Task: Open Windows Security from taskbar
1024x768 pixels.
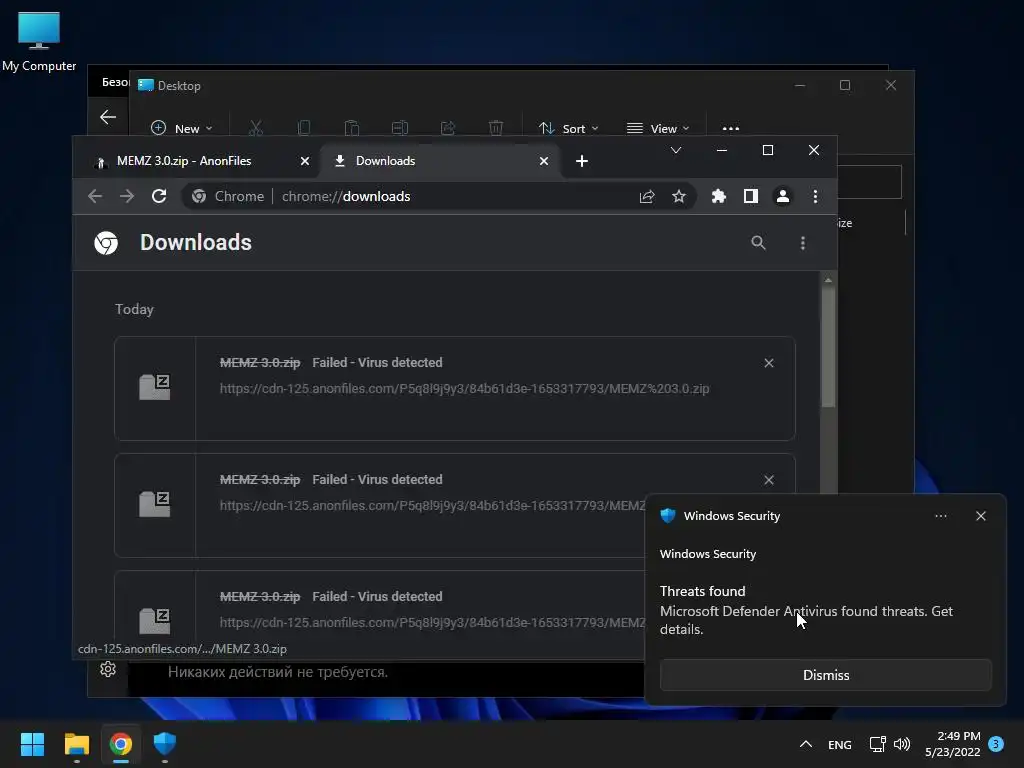Action: (165, 744)
